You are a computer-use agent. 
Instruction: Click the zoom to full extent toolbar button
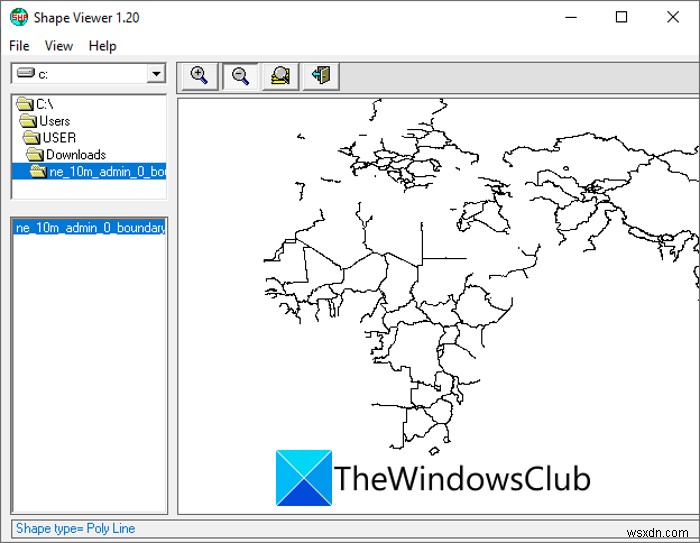click(280, 76)
